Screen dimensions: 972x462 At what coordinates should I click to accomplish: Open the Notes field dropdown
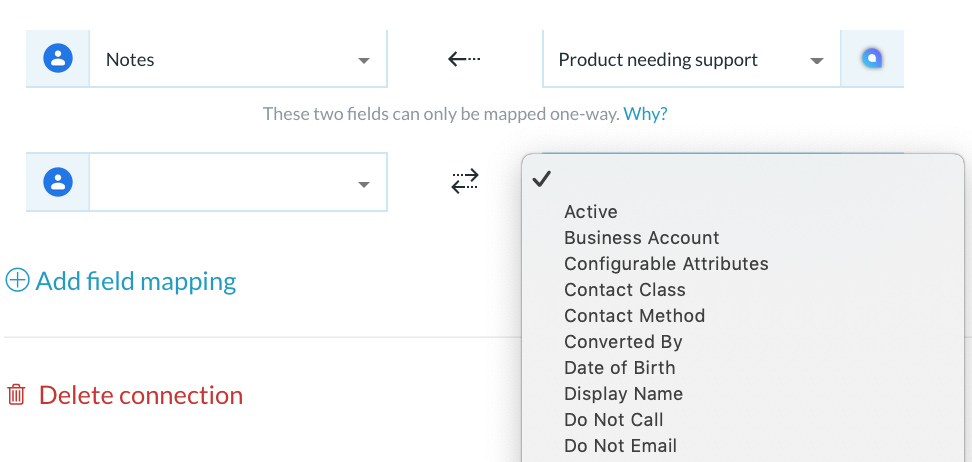click(x=239, y=59)
